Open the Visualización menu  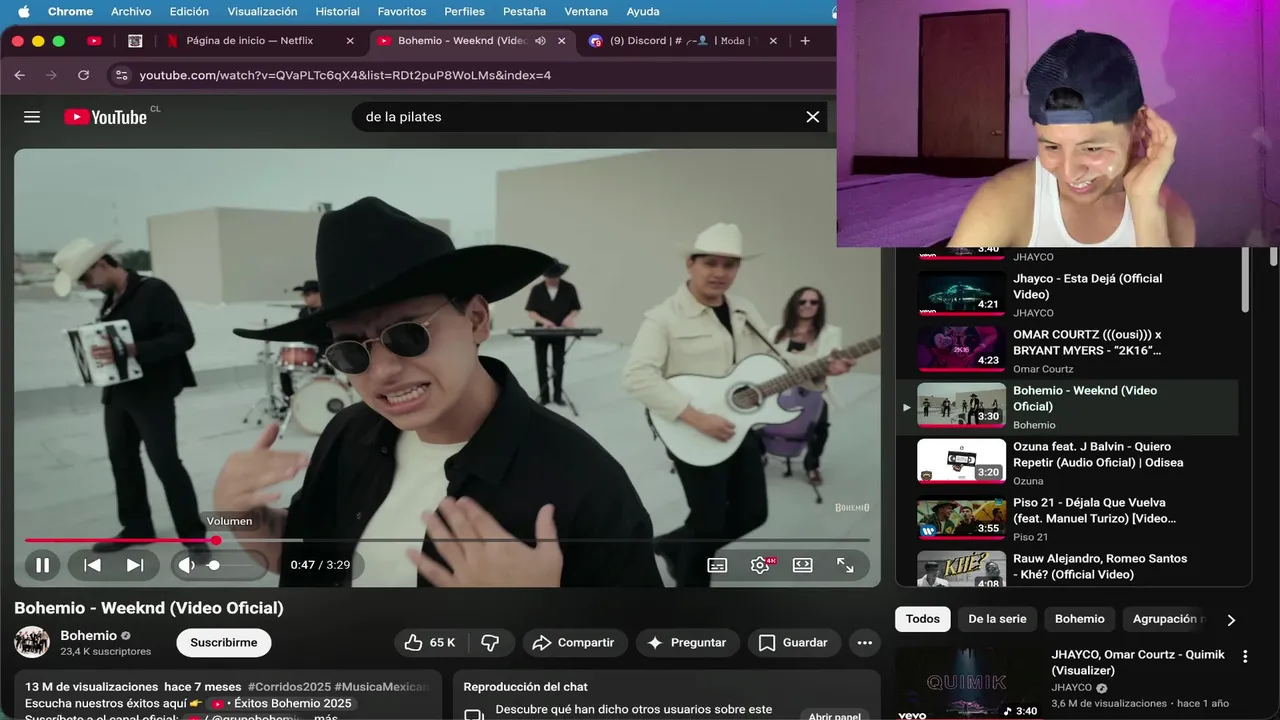tap(262, 12)
